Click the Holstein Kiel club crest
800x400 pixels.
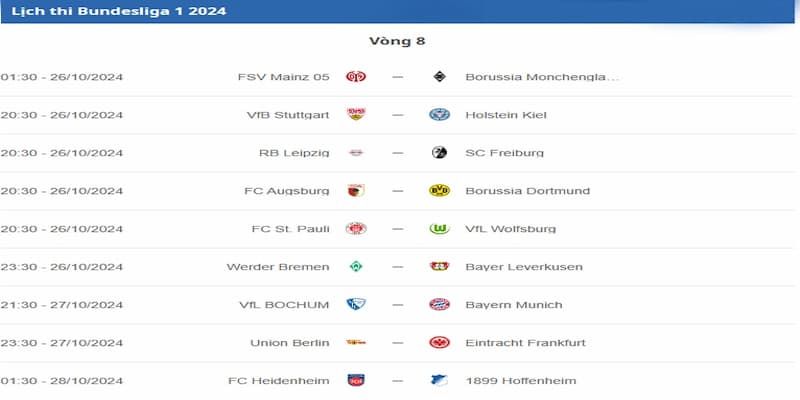[438, 115]
